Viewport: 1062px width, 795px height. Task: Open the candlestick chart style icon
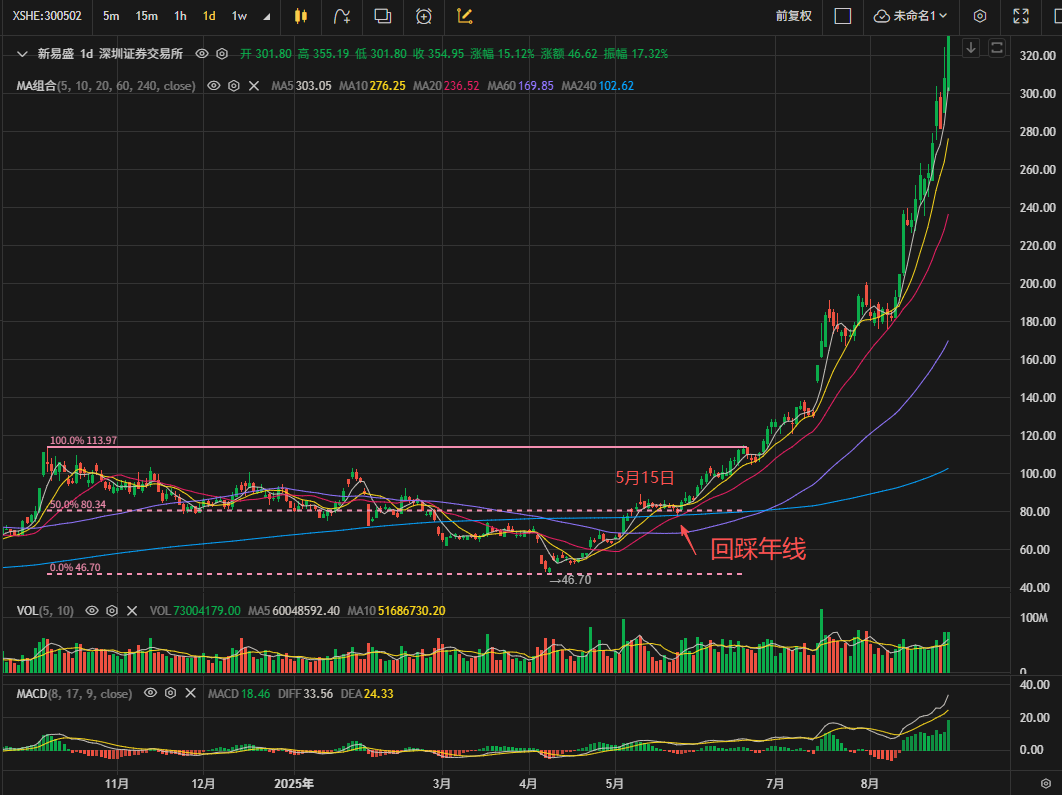coord(301,16)
